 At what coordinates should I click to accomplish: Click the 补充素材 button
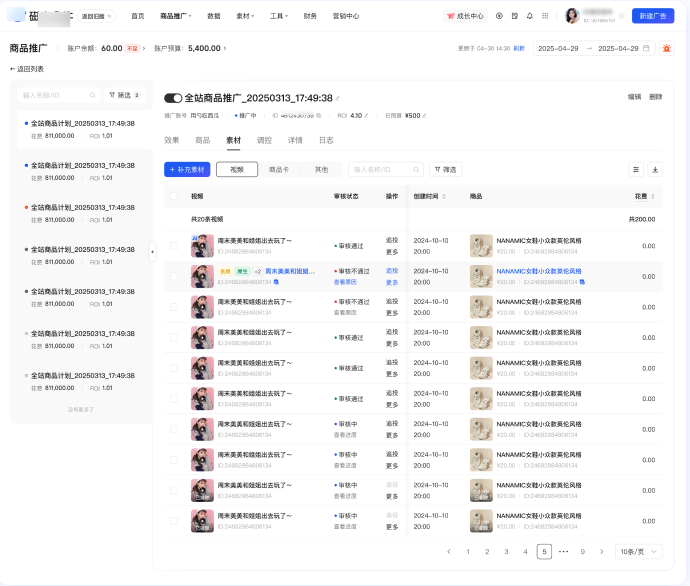pyautogui.click(x=187, y=170)
